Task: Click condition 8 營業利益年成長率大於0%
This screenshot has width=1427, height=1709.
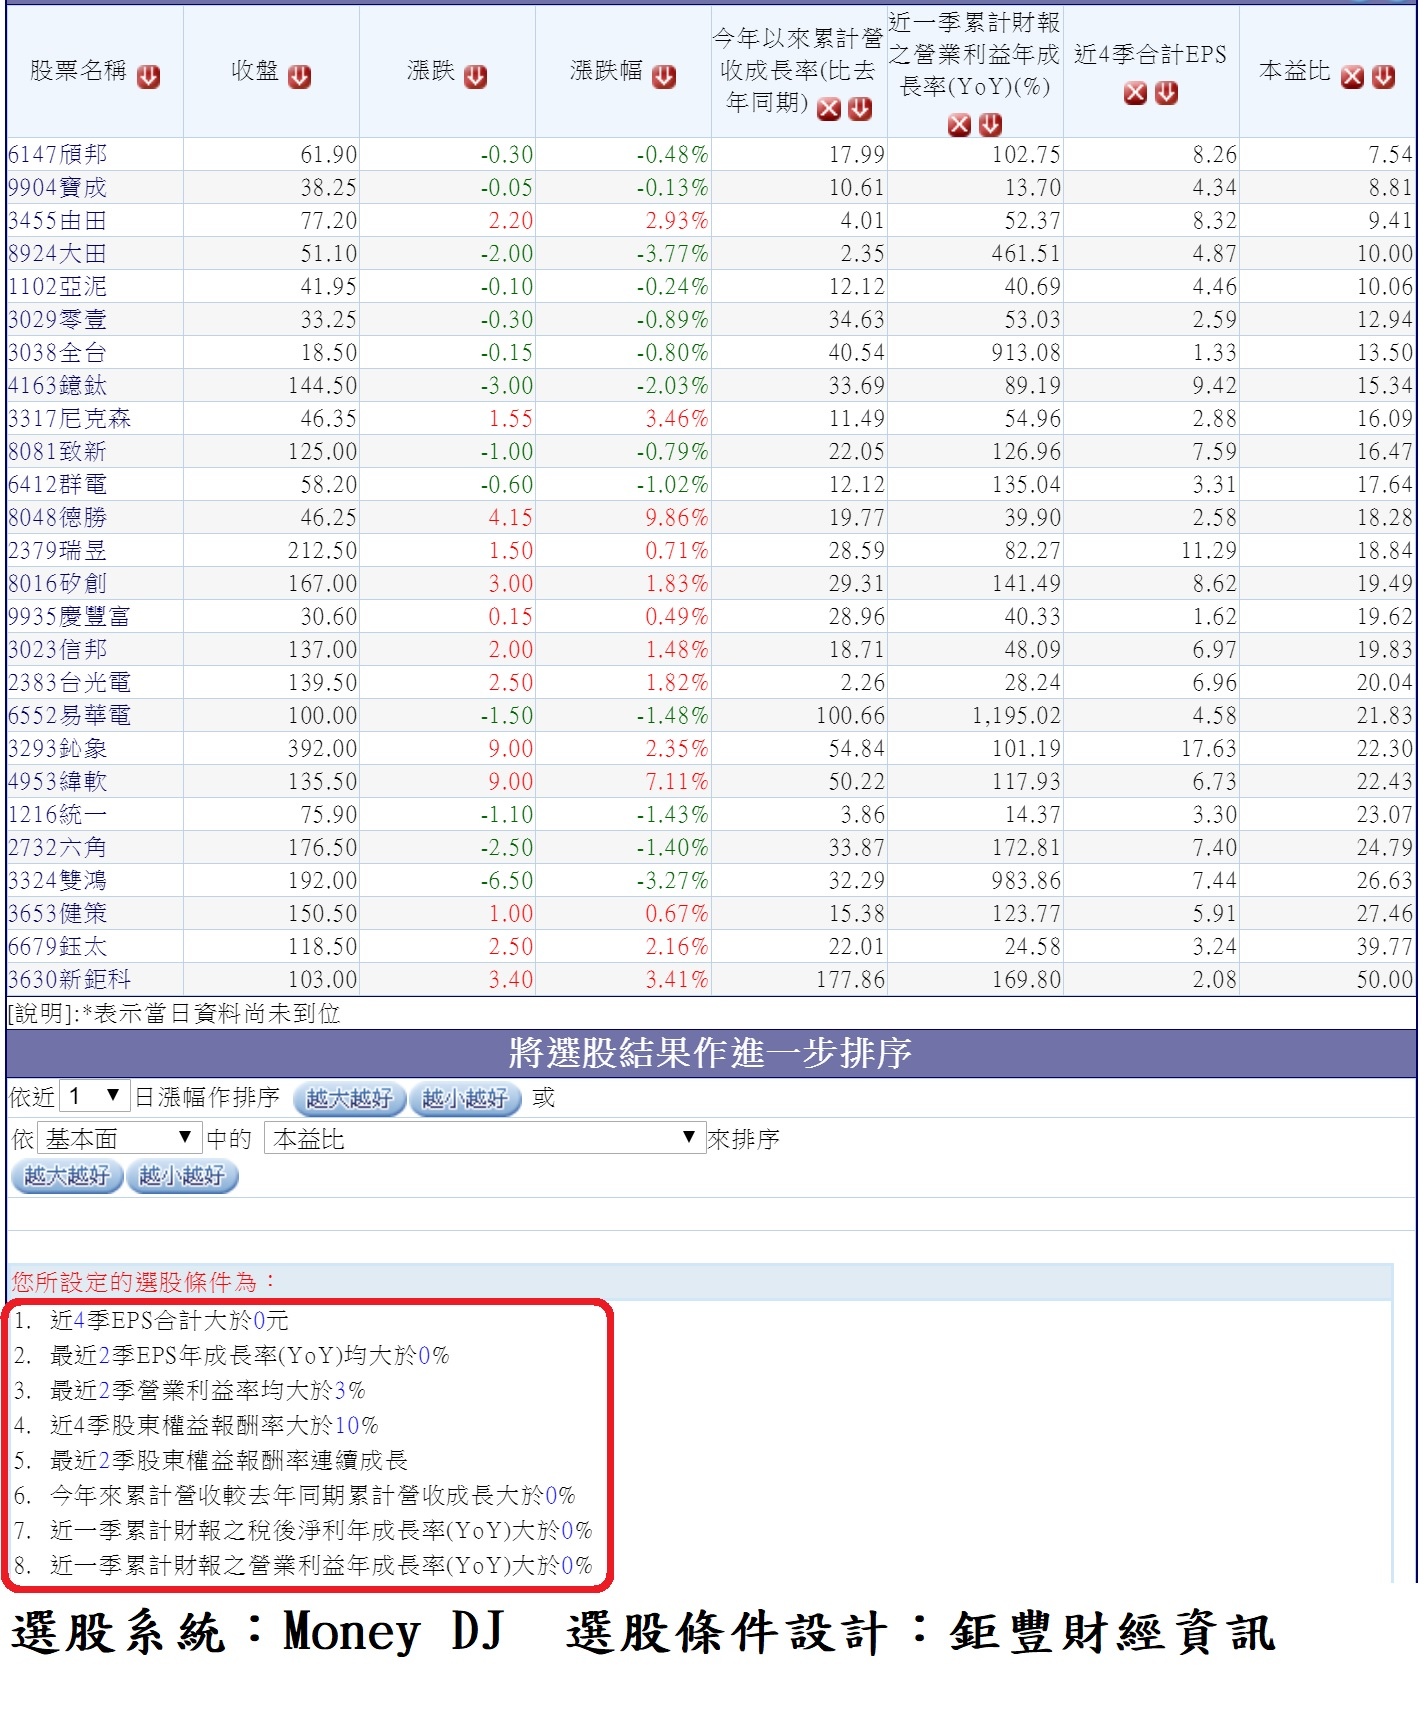Action: tap(321, 1566)
